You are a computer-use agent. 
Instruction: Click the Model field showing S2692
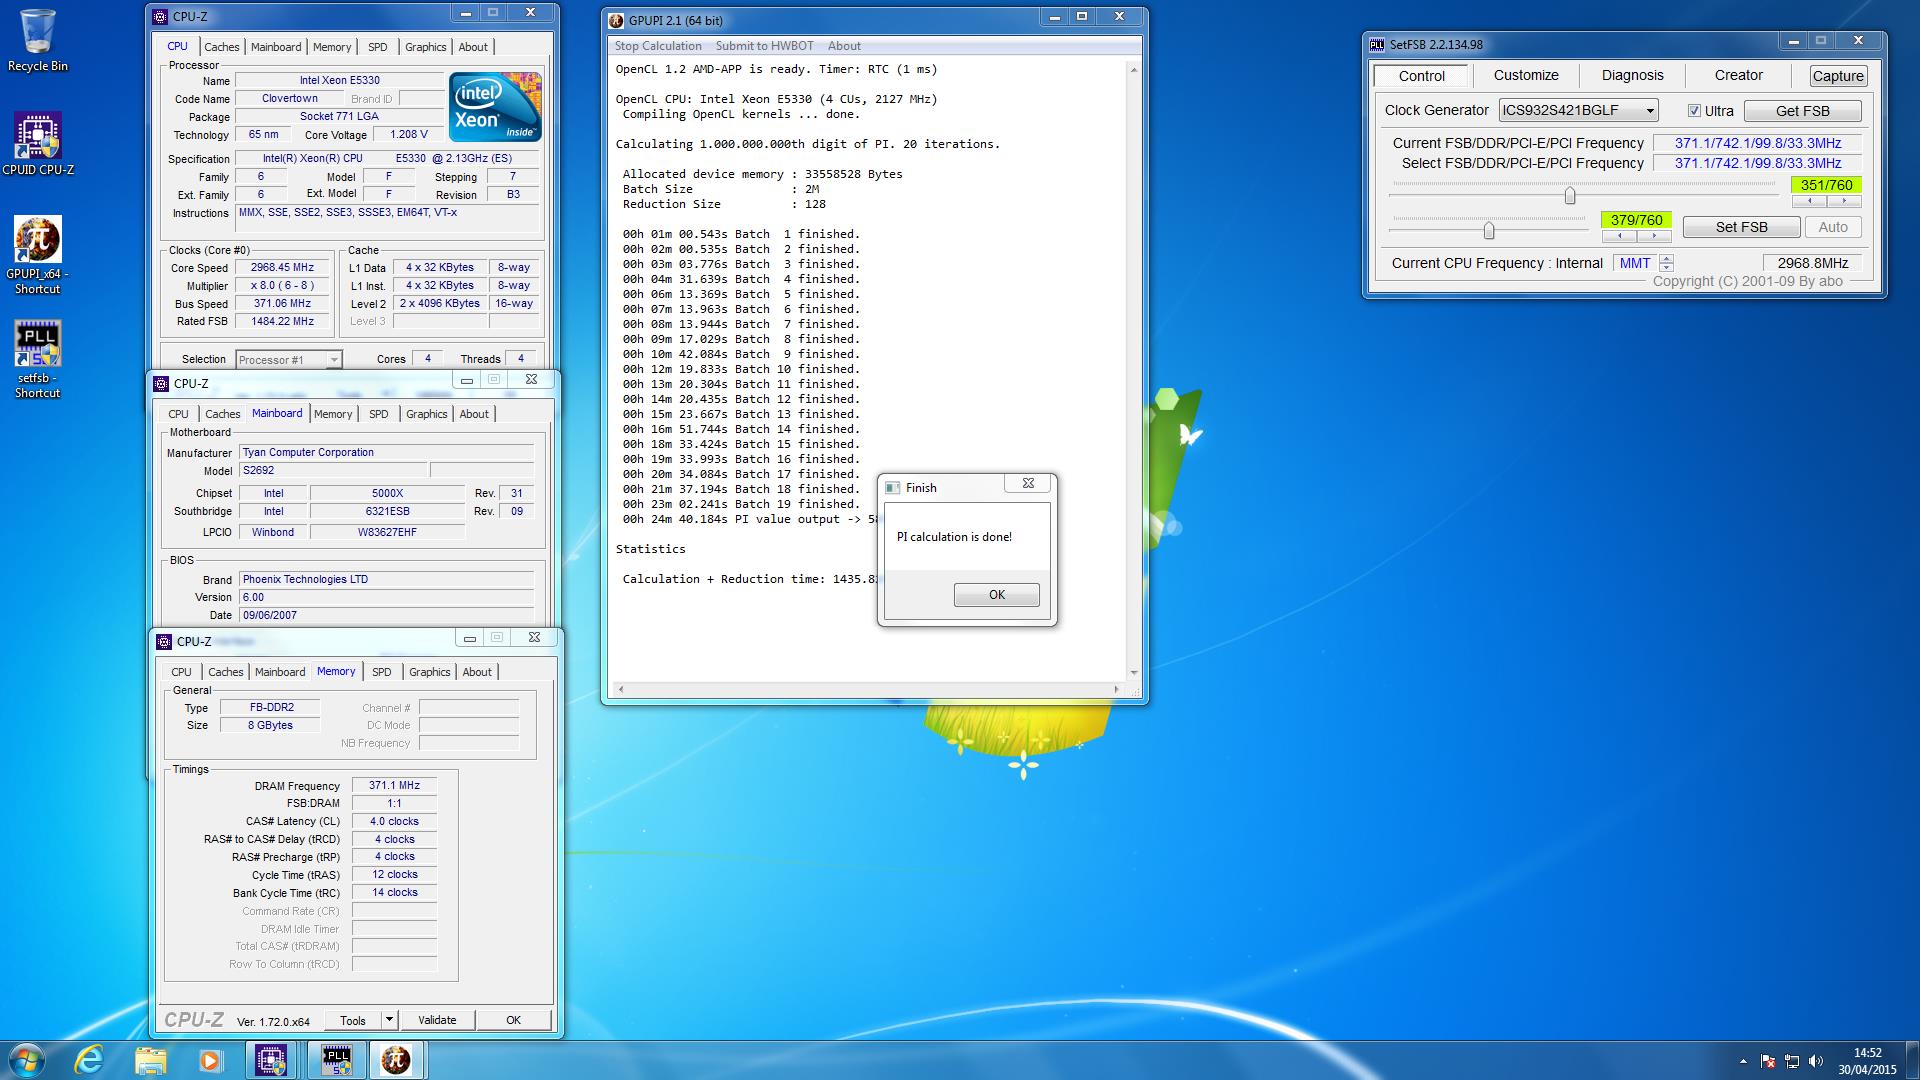[332, 470]
